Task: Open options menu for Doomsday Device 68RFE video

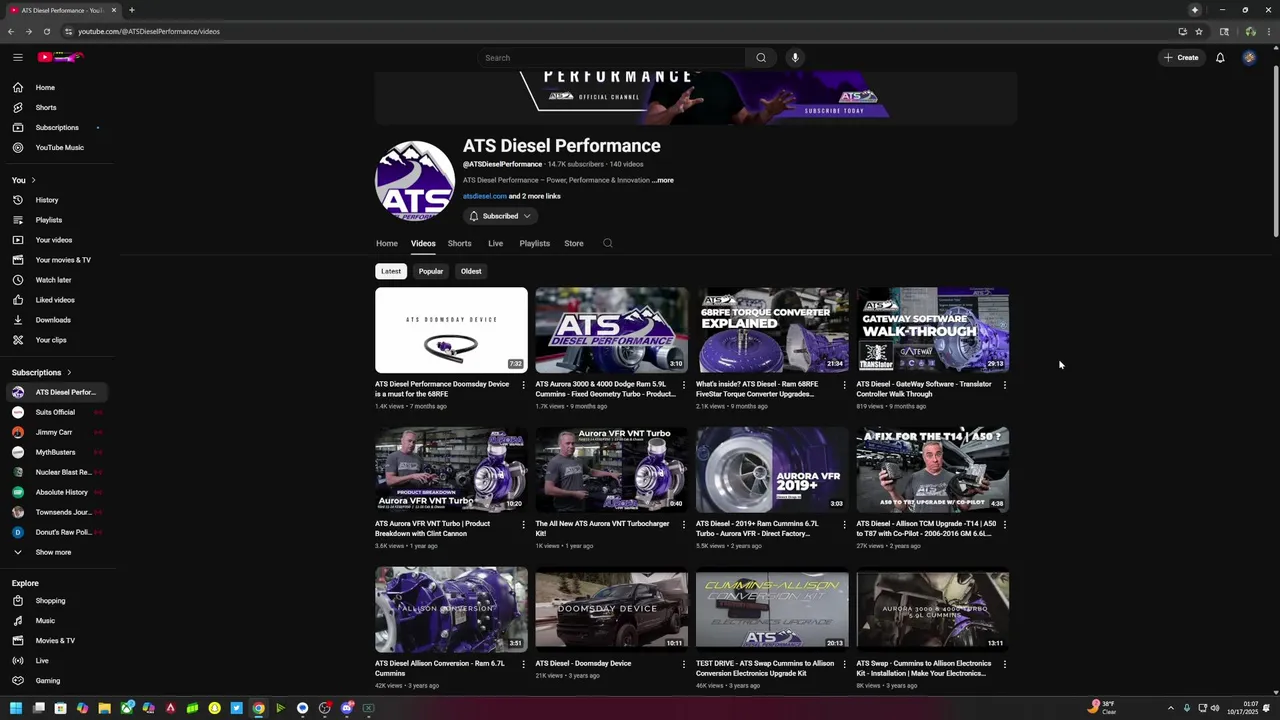Action: [523, 385]
